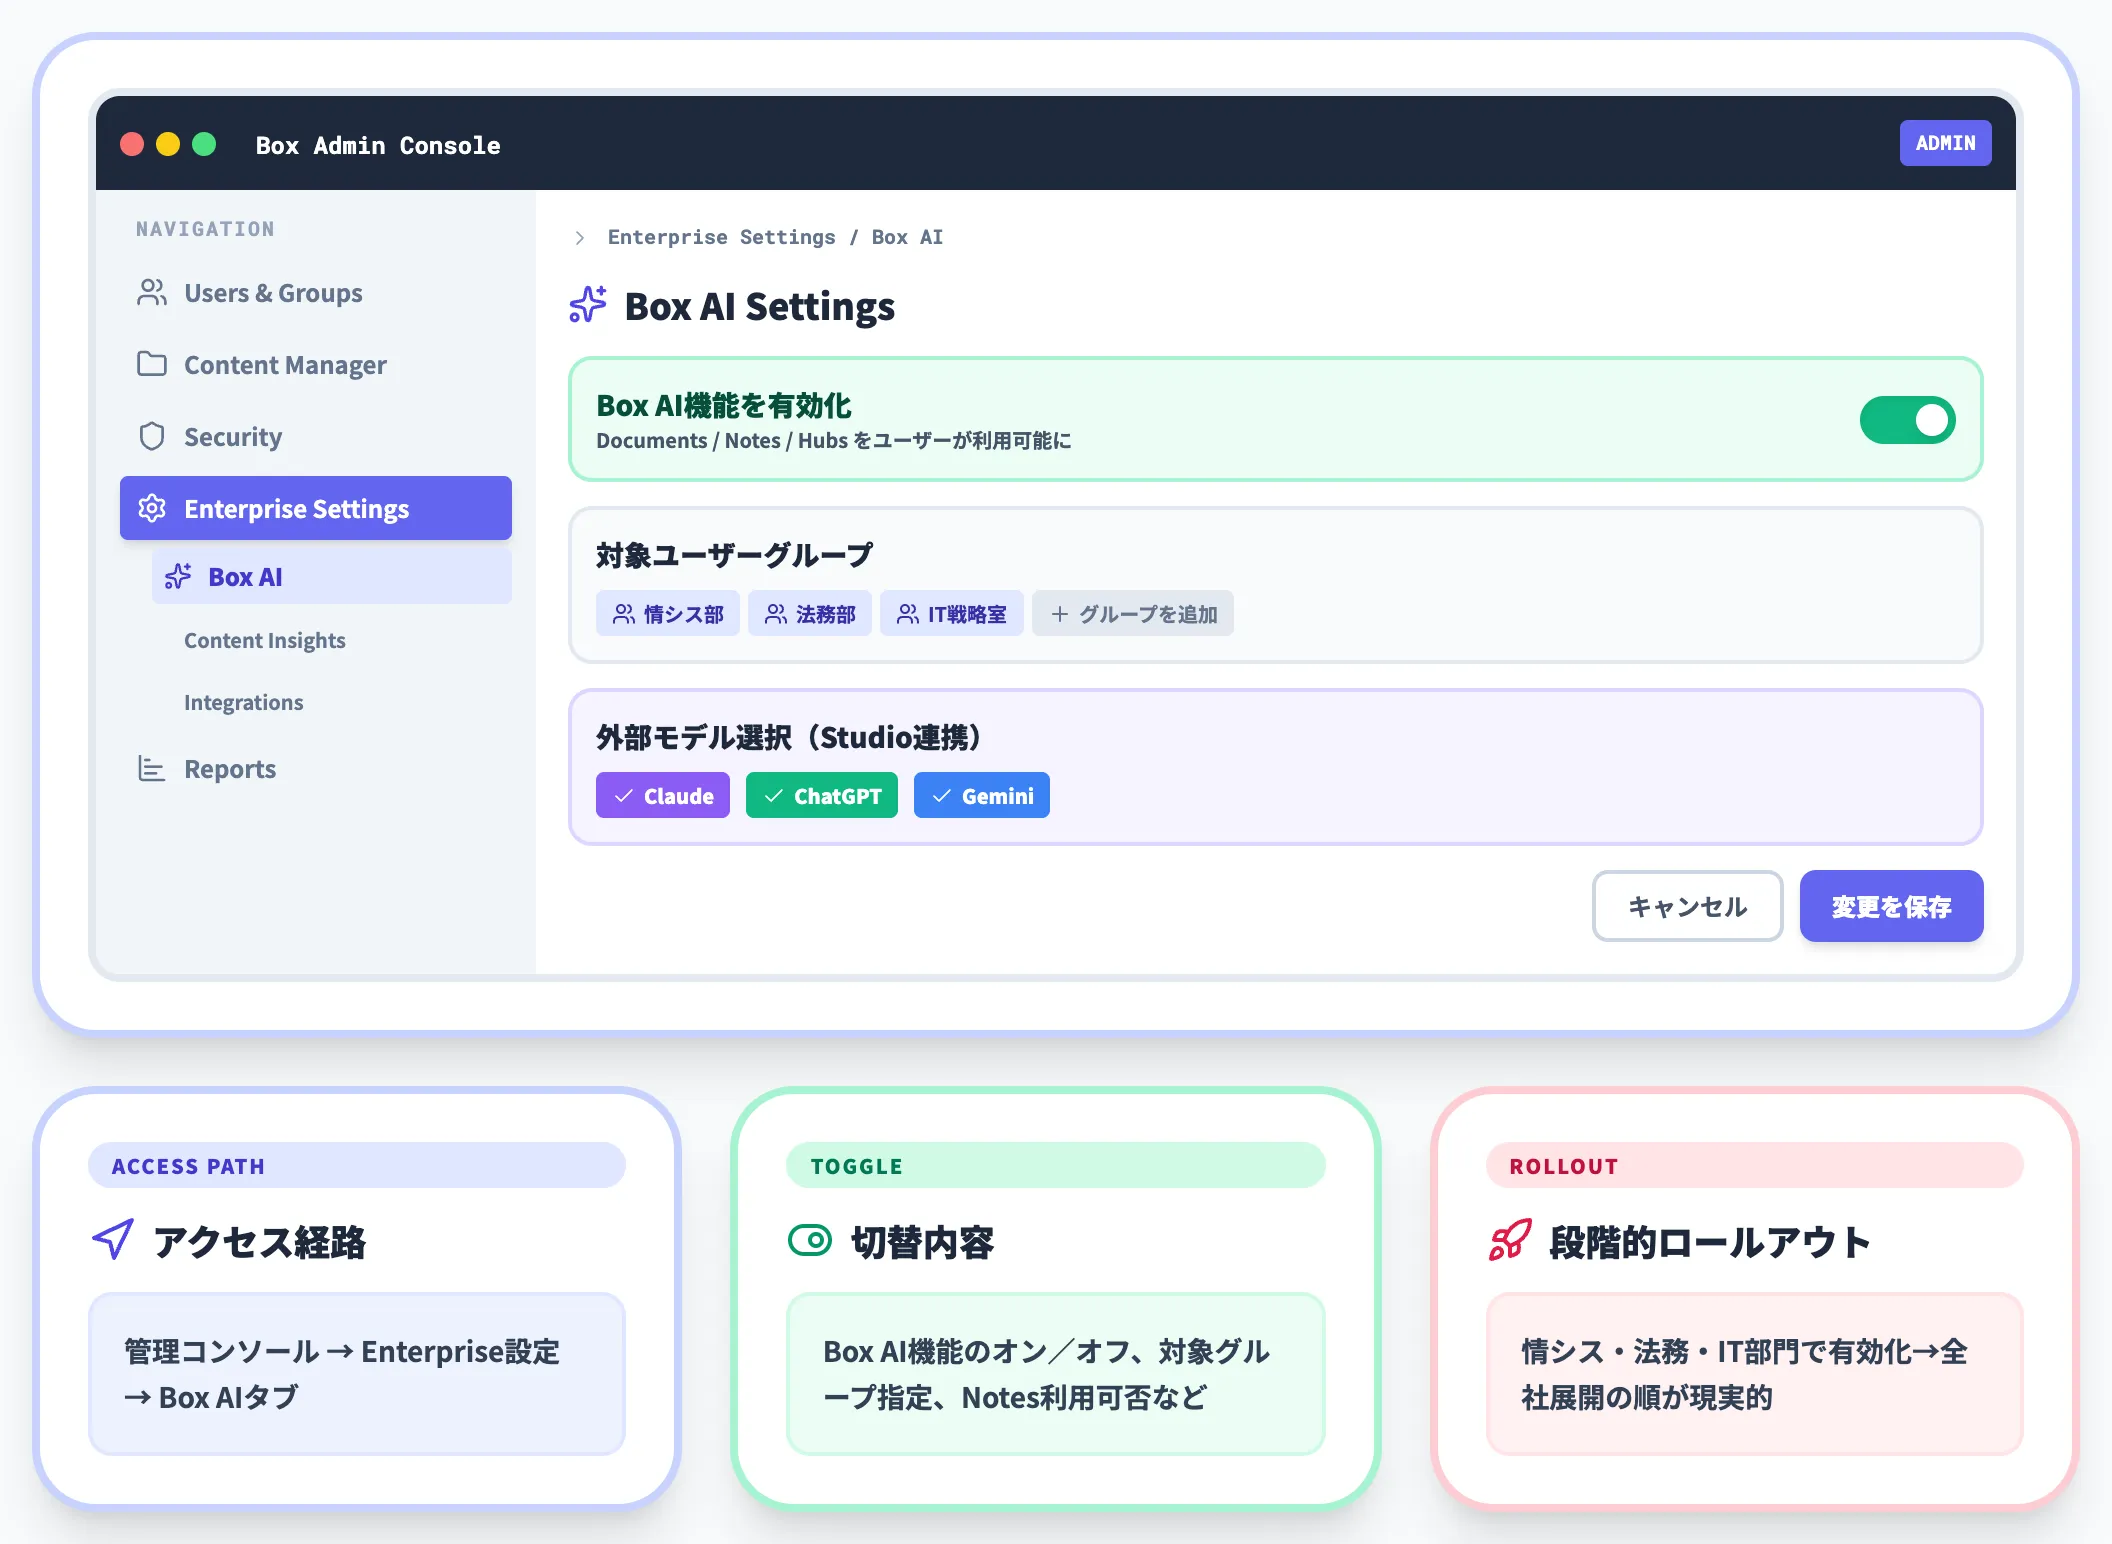Uncheck the Gemini model option
Image resolution: width=2112 pixels, height=1544 pixels.
point(982,795)
